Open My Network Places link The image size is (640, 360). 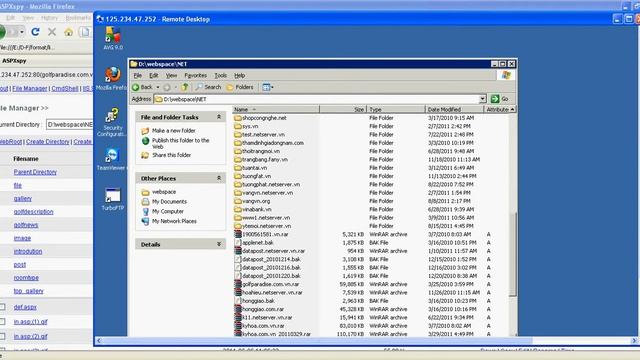[x=174, y=221]
